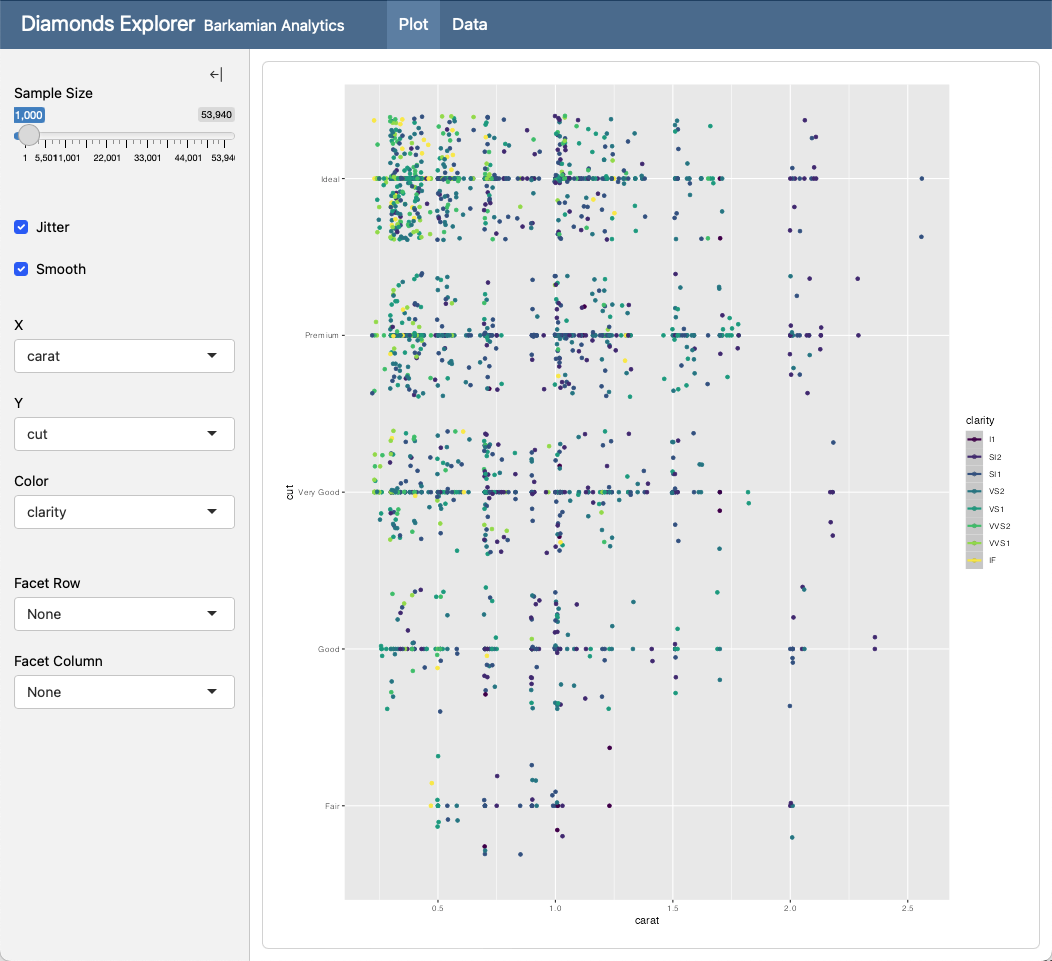Open the X axis variable dropdown
Image resolution: width=1052 pixels, height=961 pixels.
124,356
